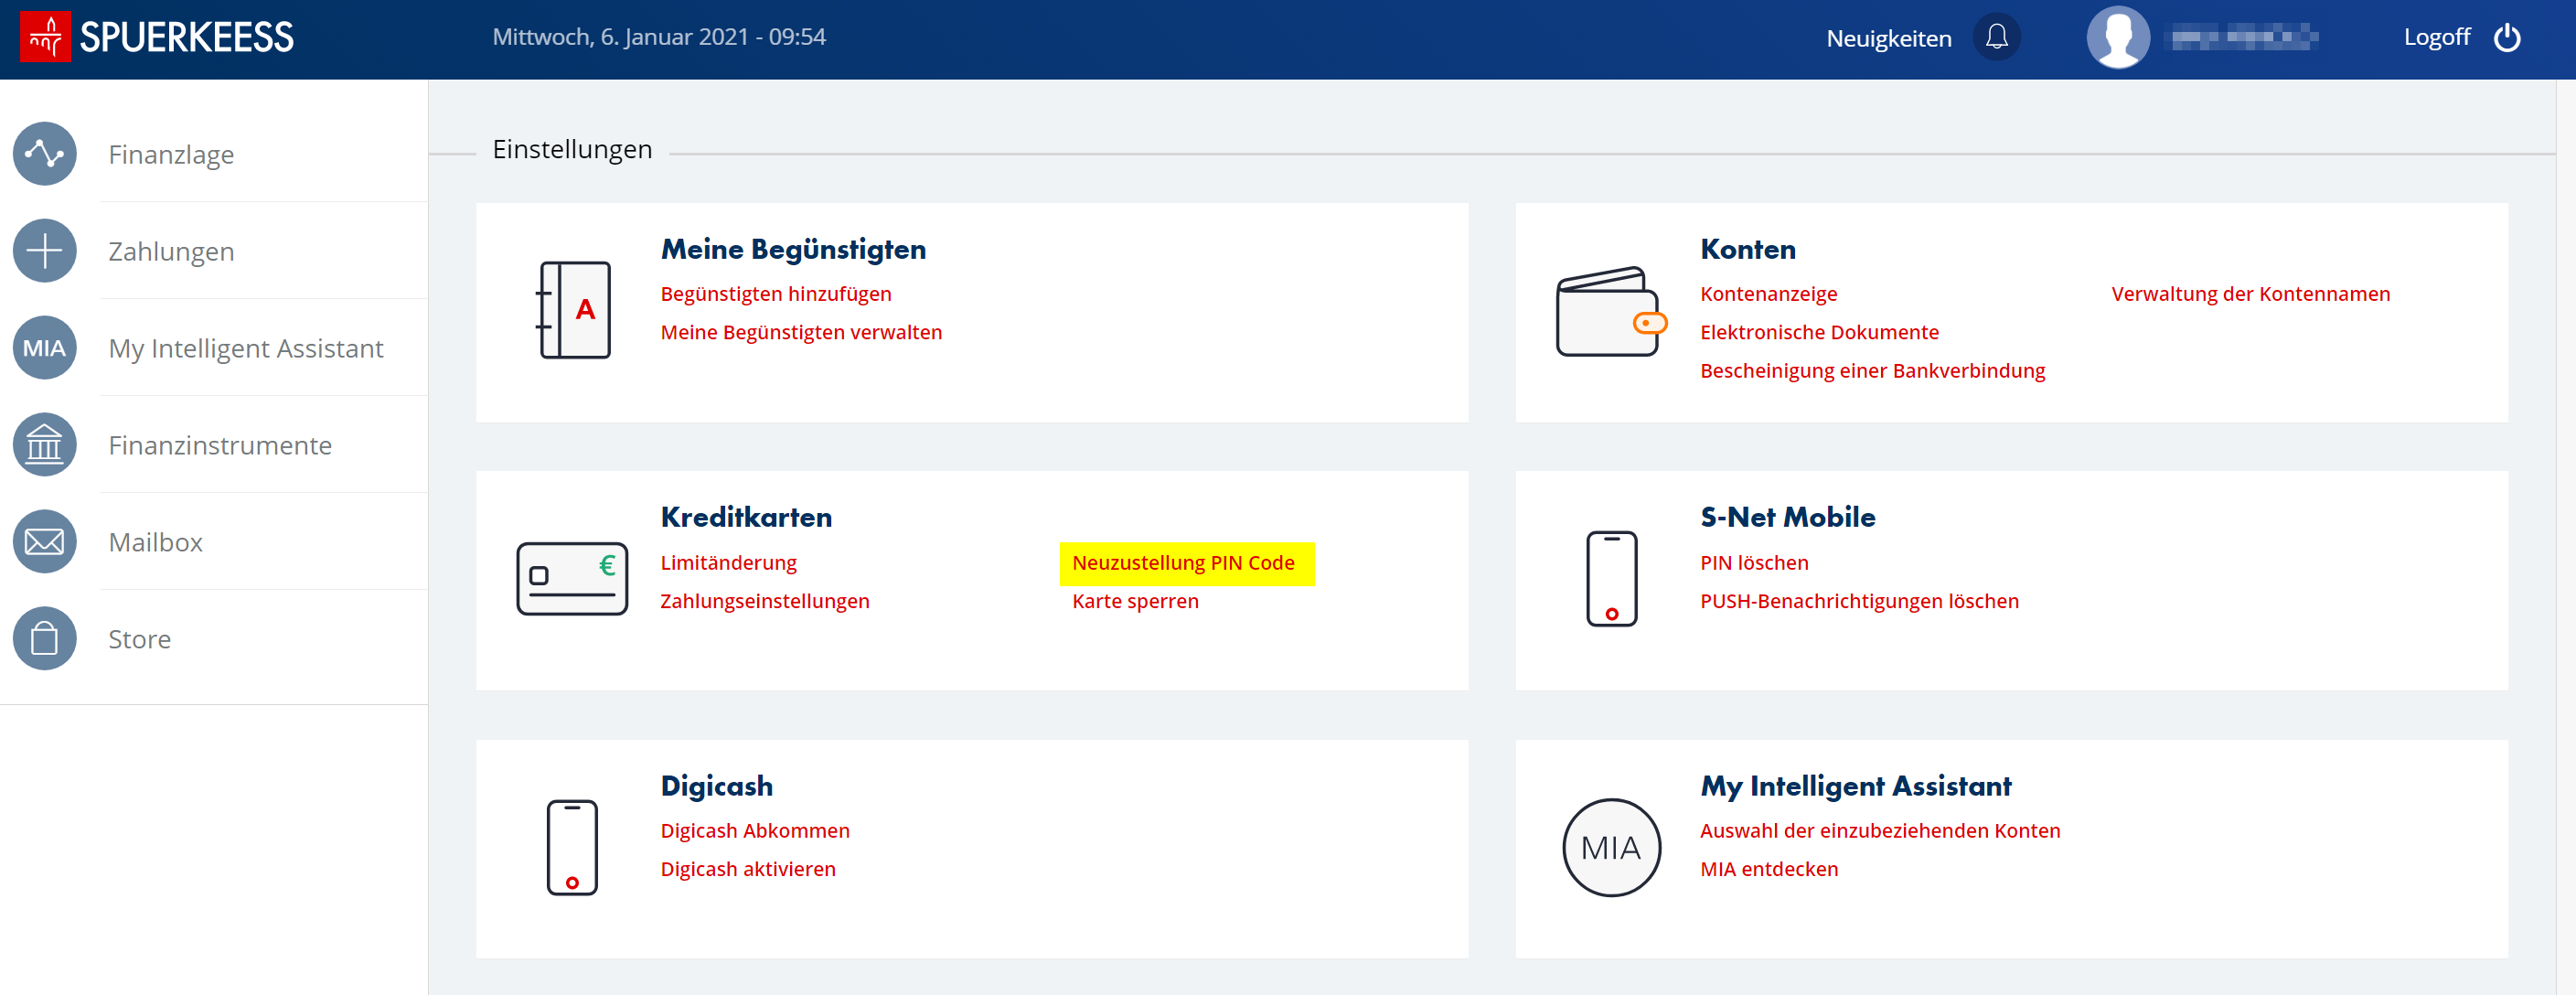Open Neuzustellung PIN Code link
2576x995 pixels.
coord(1182,563)
